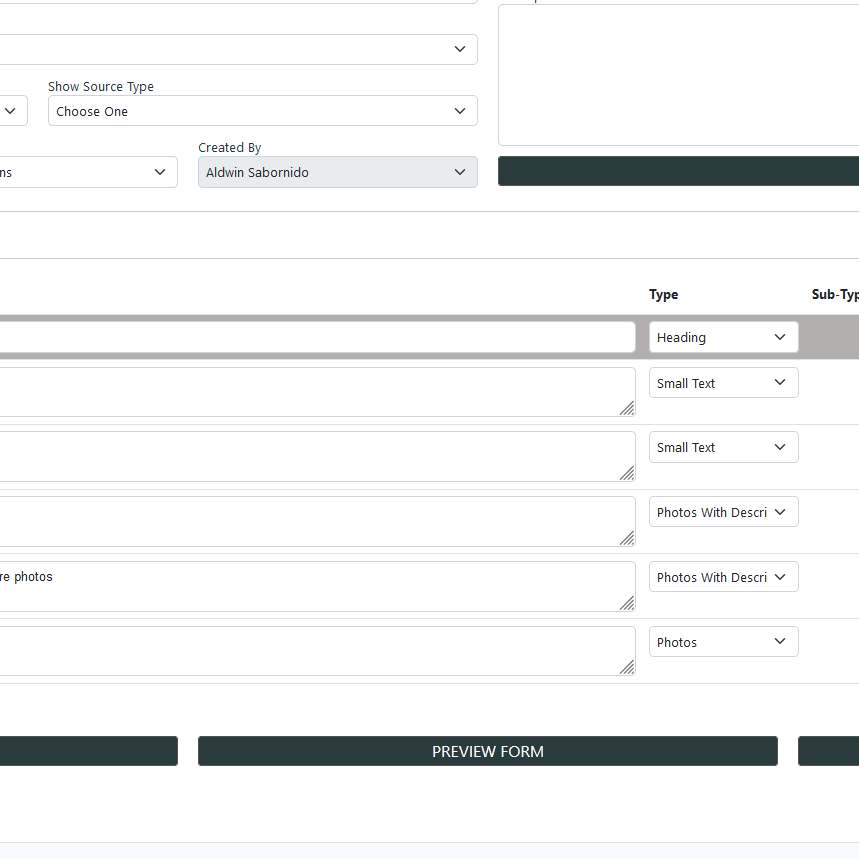This screenshot has height=858, width=859.
Task: Expand the Heading type dropdown
Action: click(723, 337)
